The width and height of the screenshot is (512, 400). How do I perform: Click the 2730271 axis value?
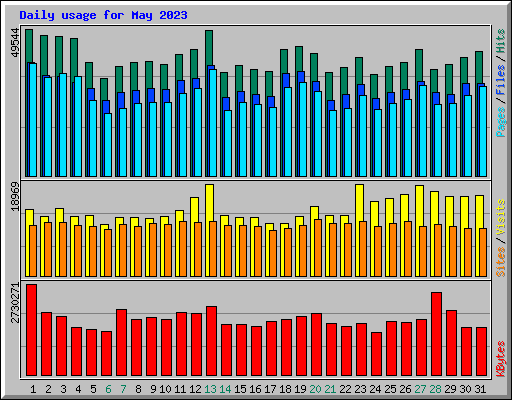[x=15, y=303]
